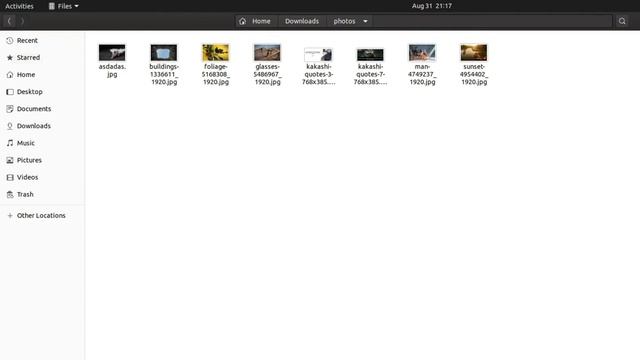Click the Trash label in sidebar

point(25,195)
